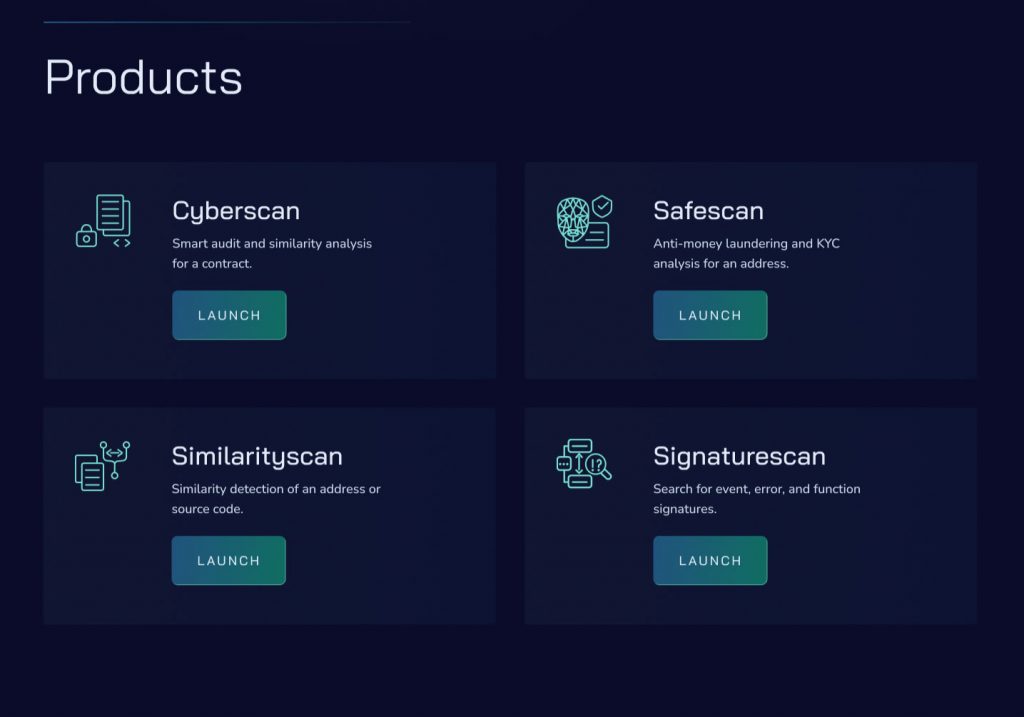Launch the Similarityscan product
The image size is (1024, 717).
click(x=229, y=560)
